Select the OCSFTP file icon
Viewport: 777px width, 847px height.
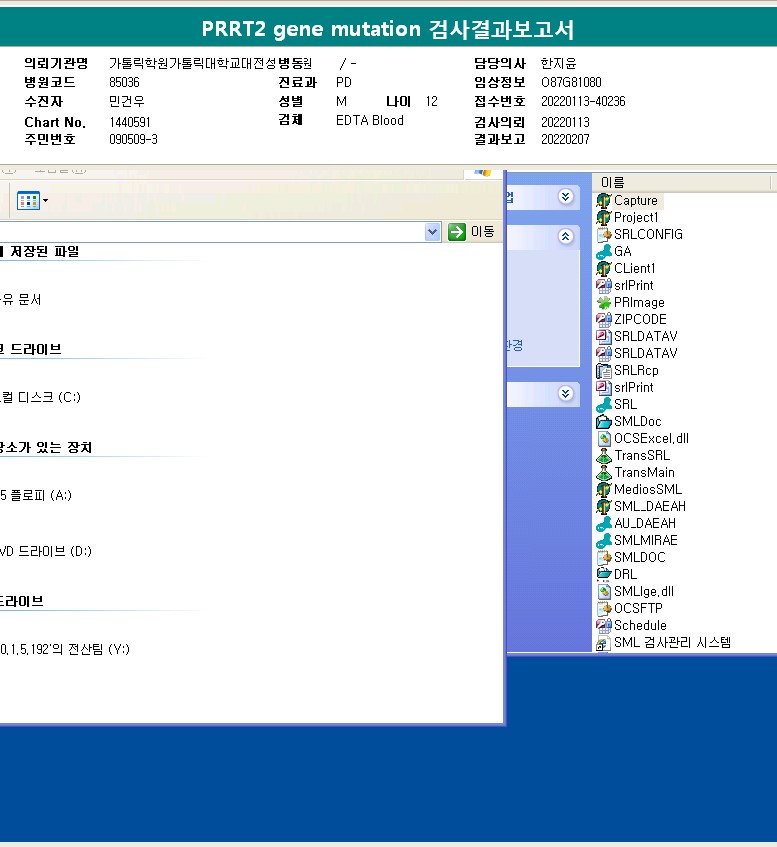tap(603, 608)
